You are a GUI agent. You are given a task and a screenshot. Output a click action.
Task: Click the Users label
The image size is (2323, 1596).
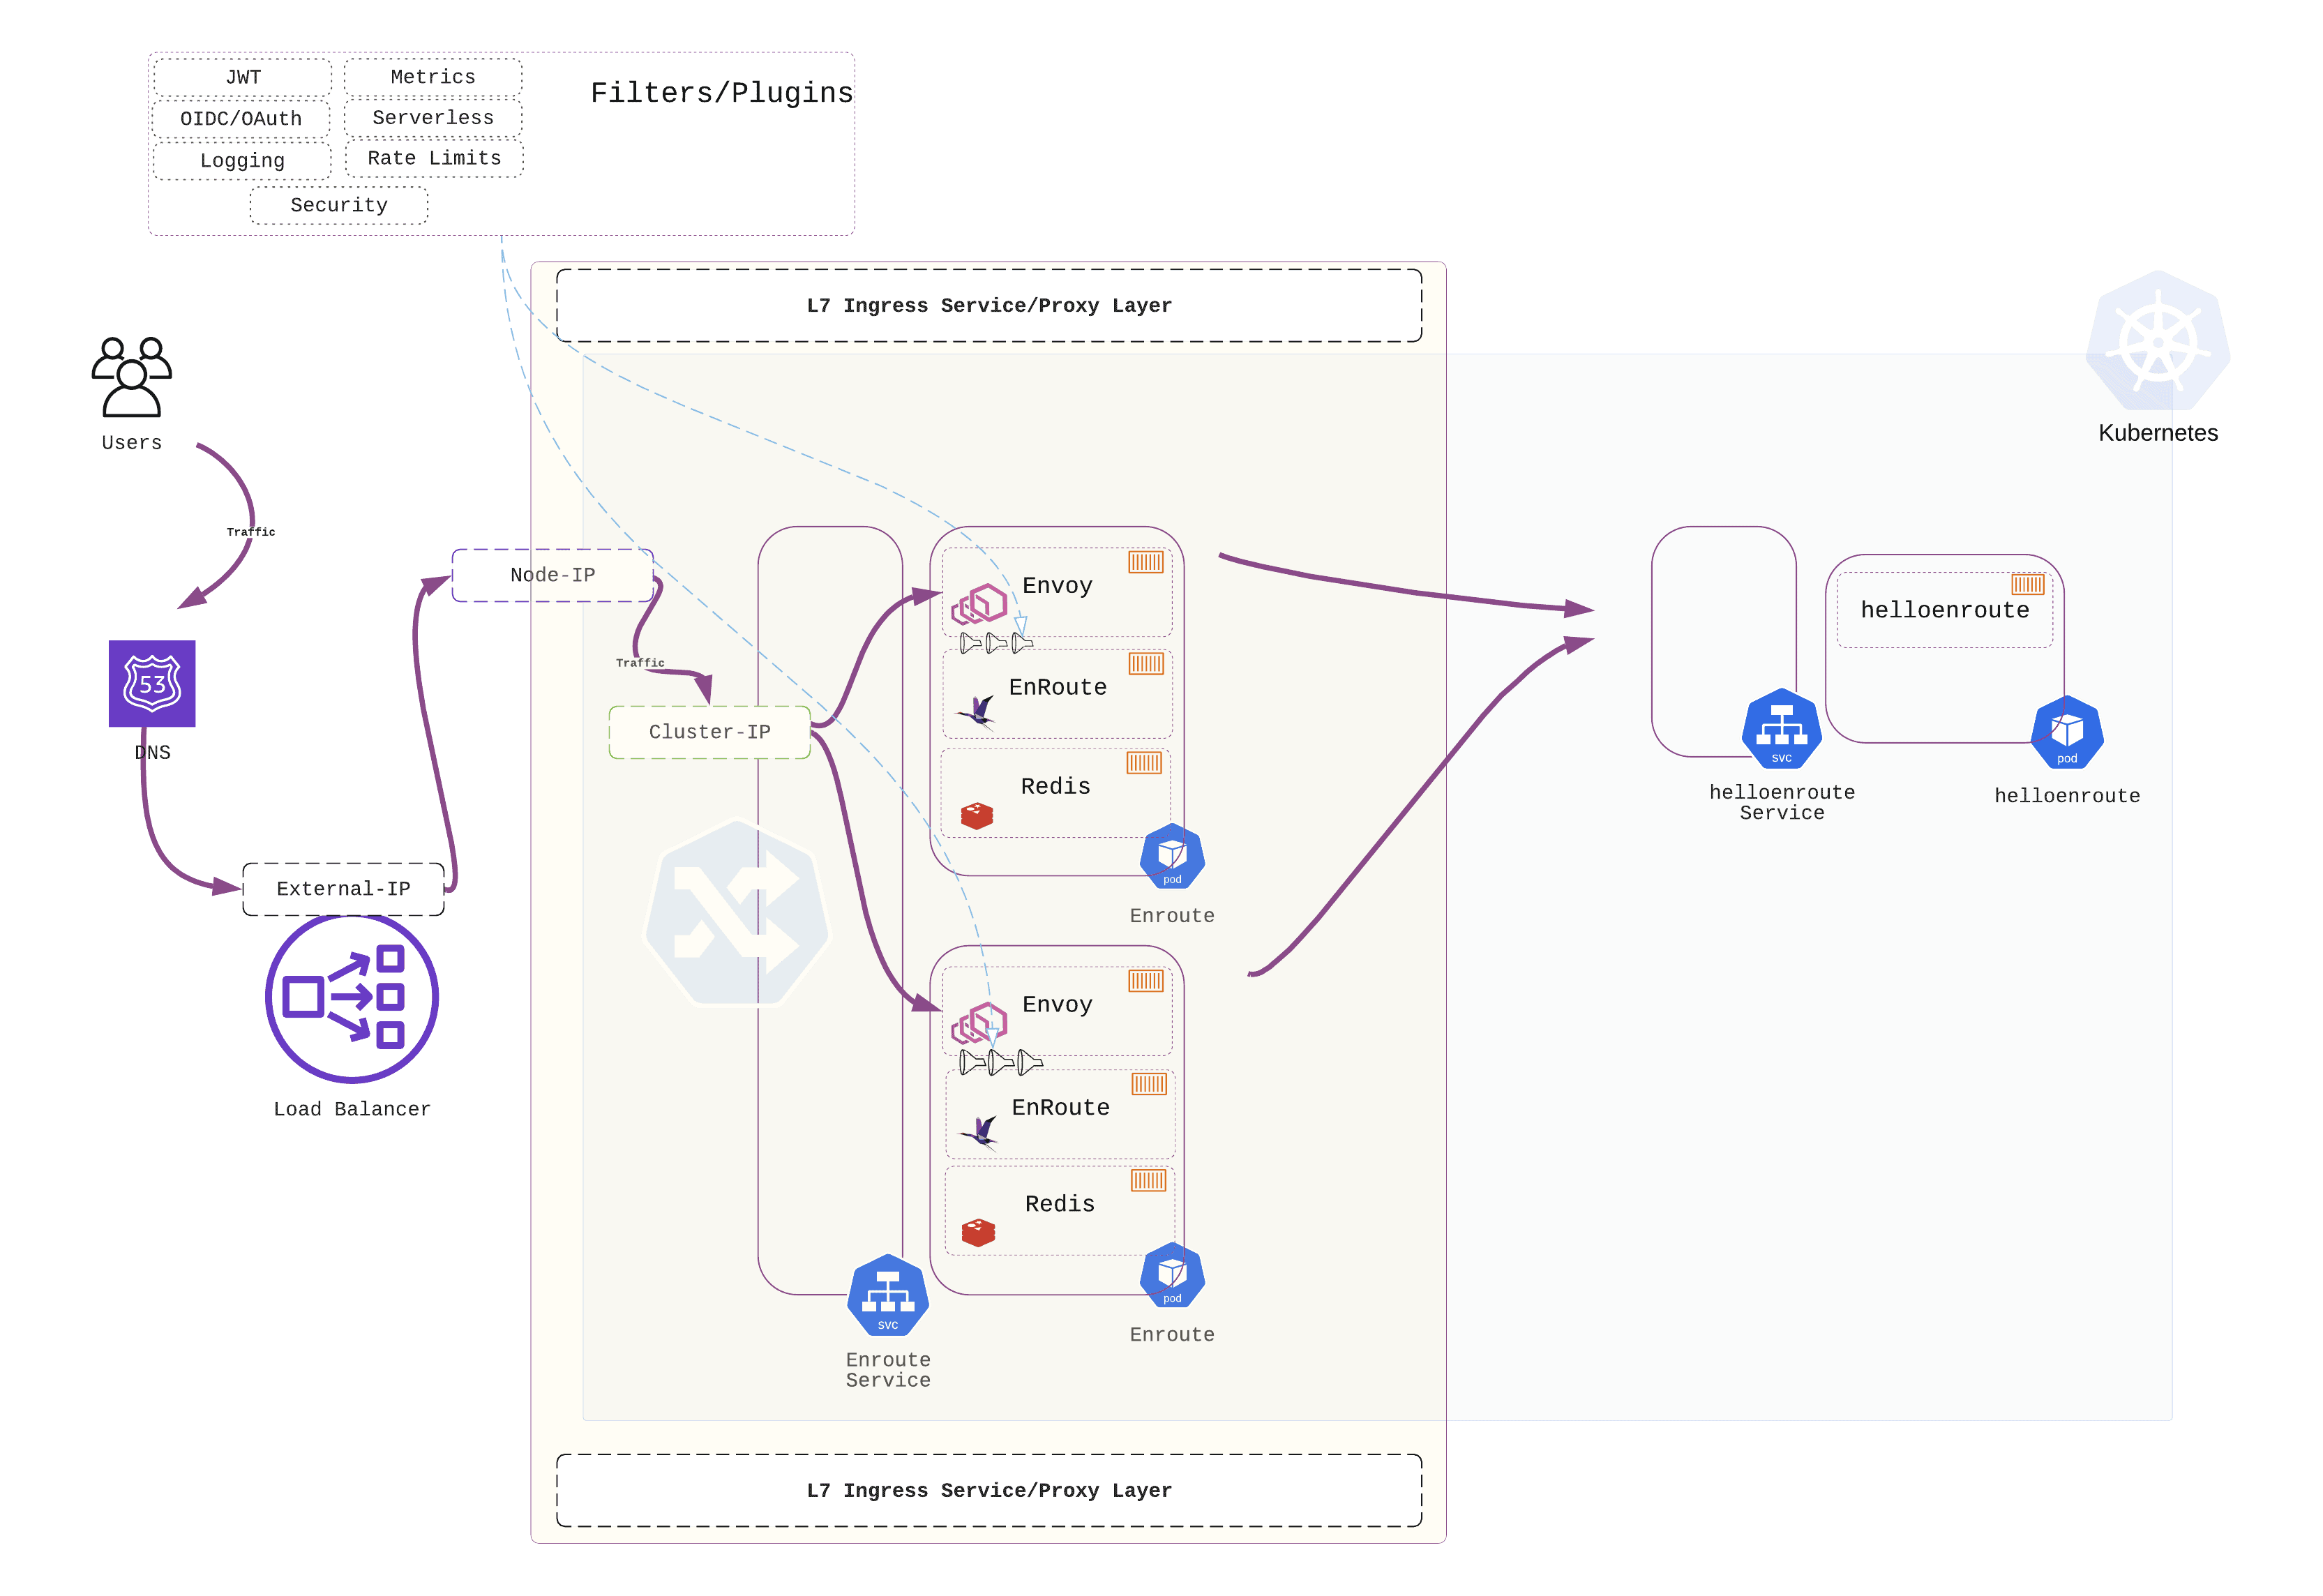point(131,443)
